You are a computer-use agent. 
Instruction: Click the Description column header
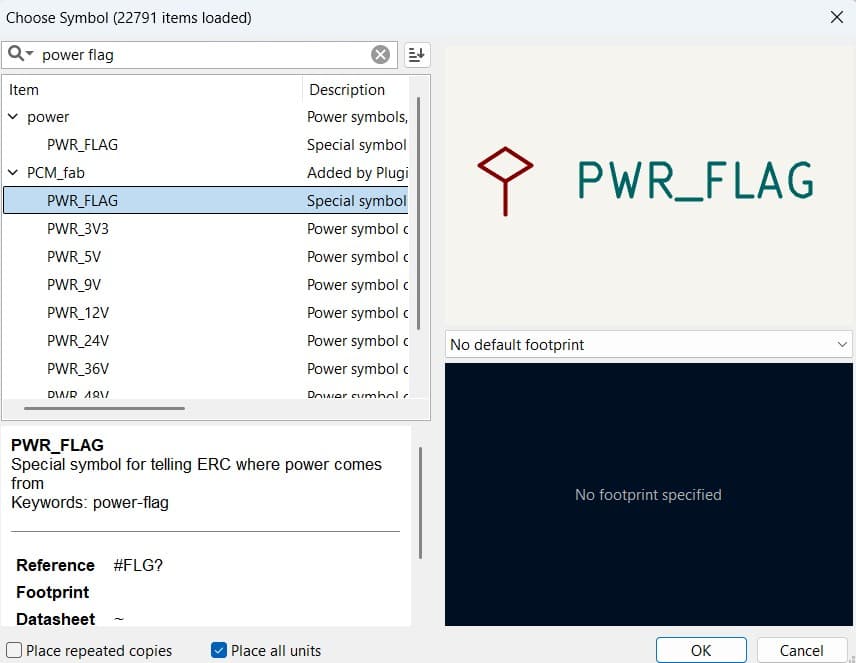tap(355, 90)
